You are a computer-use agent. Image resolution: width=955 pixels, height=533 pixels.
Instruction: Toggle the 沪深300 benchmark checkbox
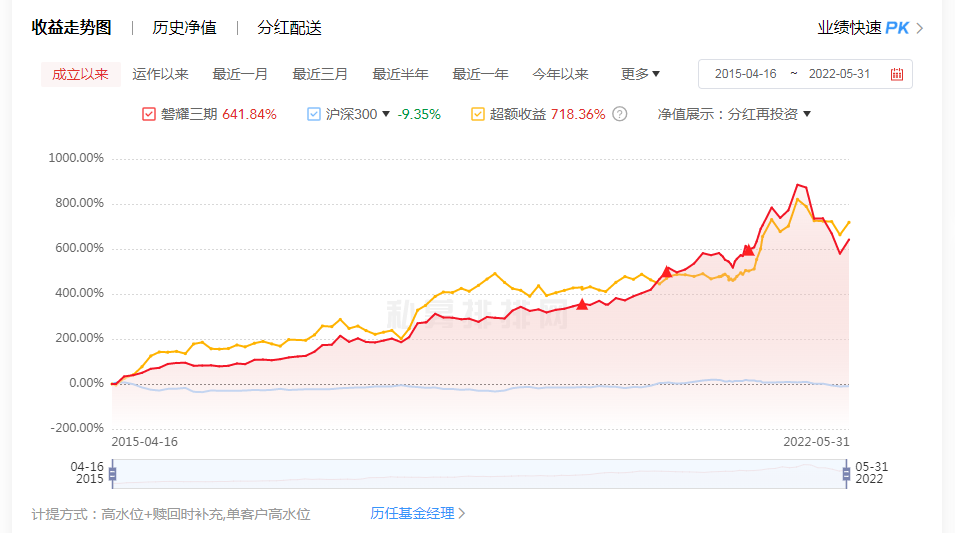coord(314,114)
